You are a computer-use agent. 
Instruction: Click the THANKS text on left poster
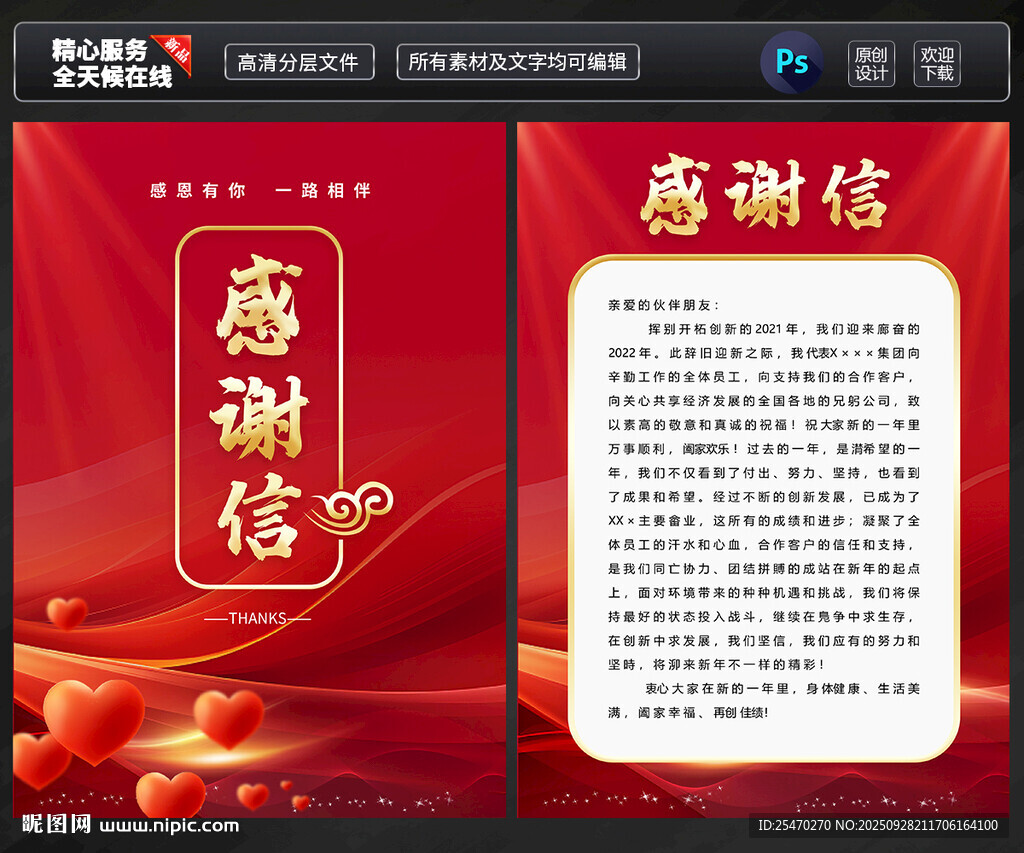[x=257, y=619]
